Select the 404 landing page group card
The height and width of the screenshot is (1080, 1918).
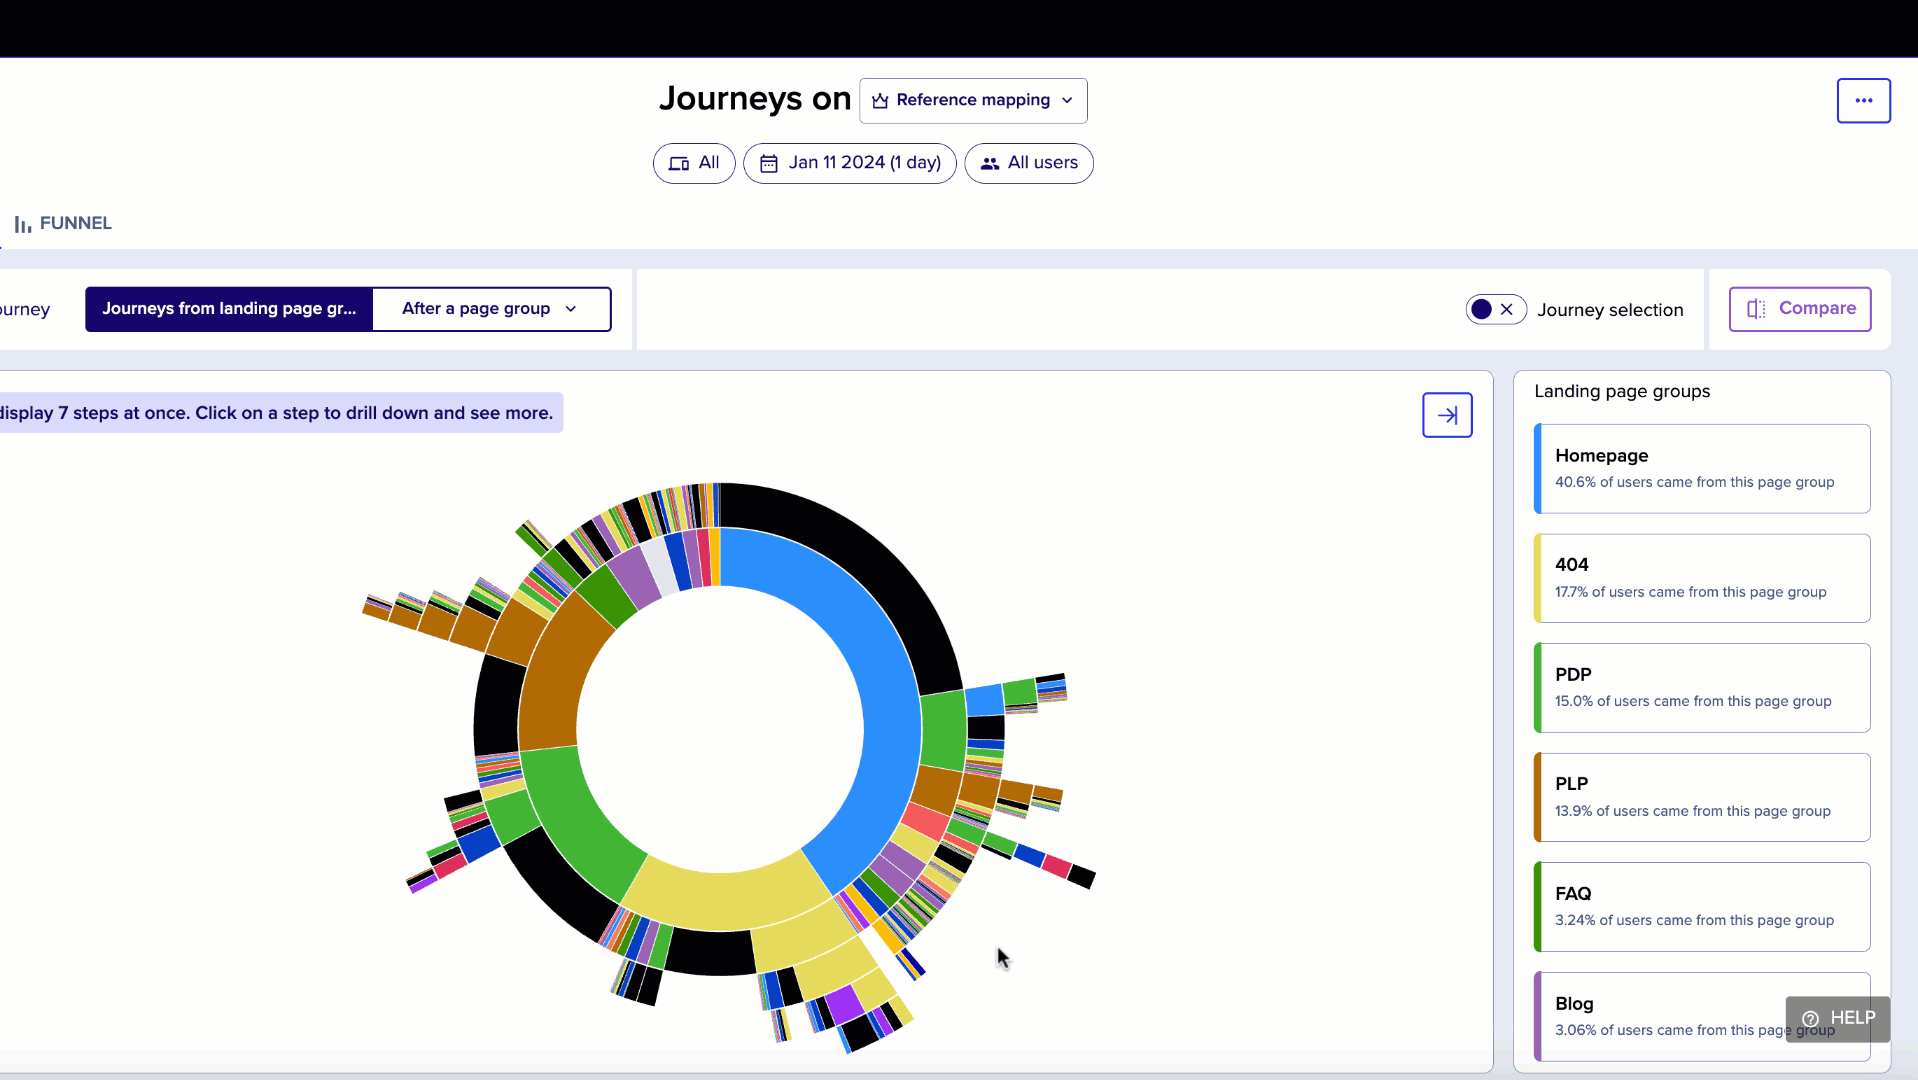(x=1702, y=578)
